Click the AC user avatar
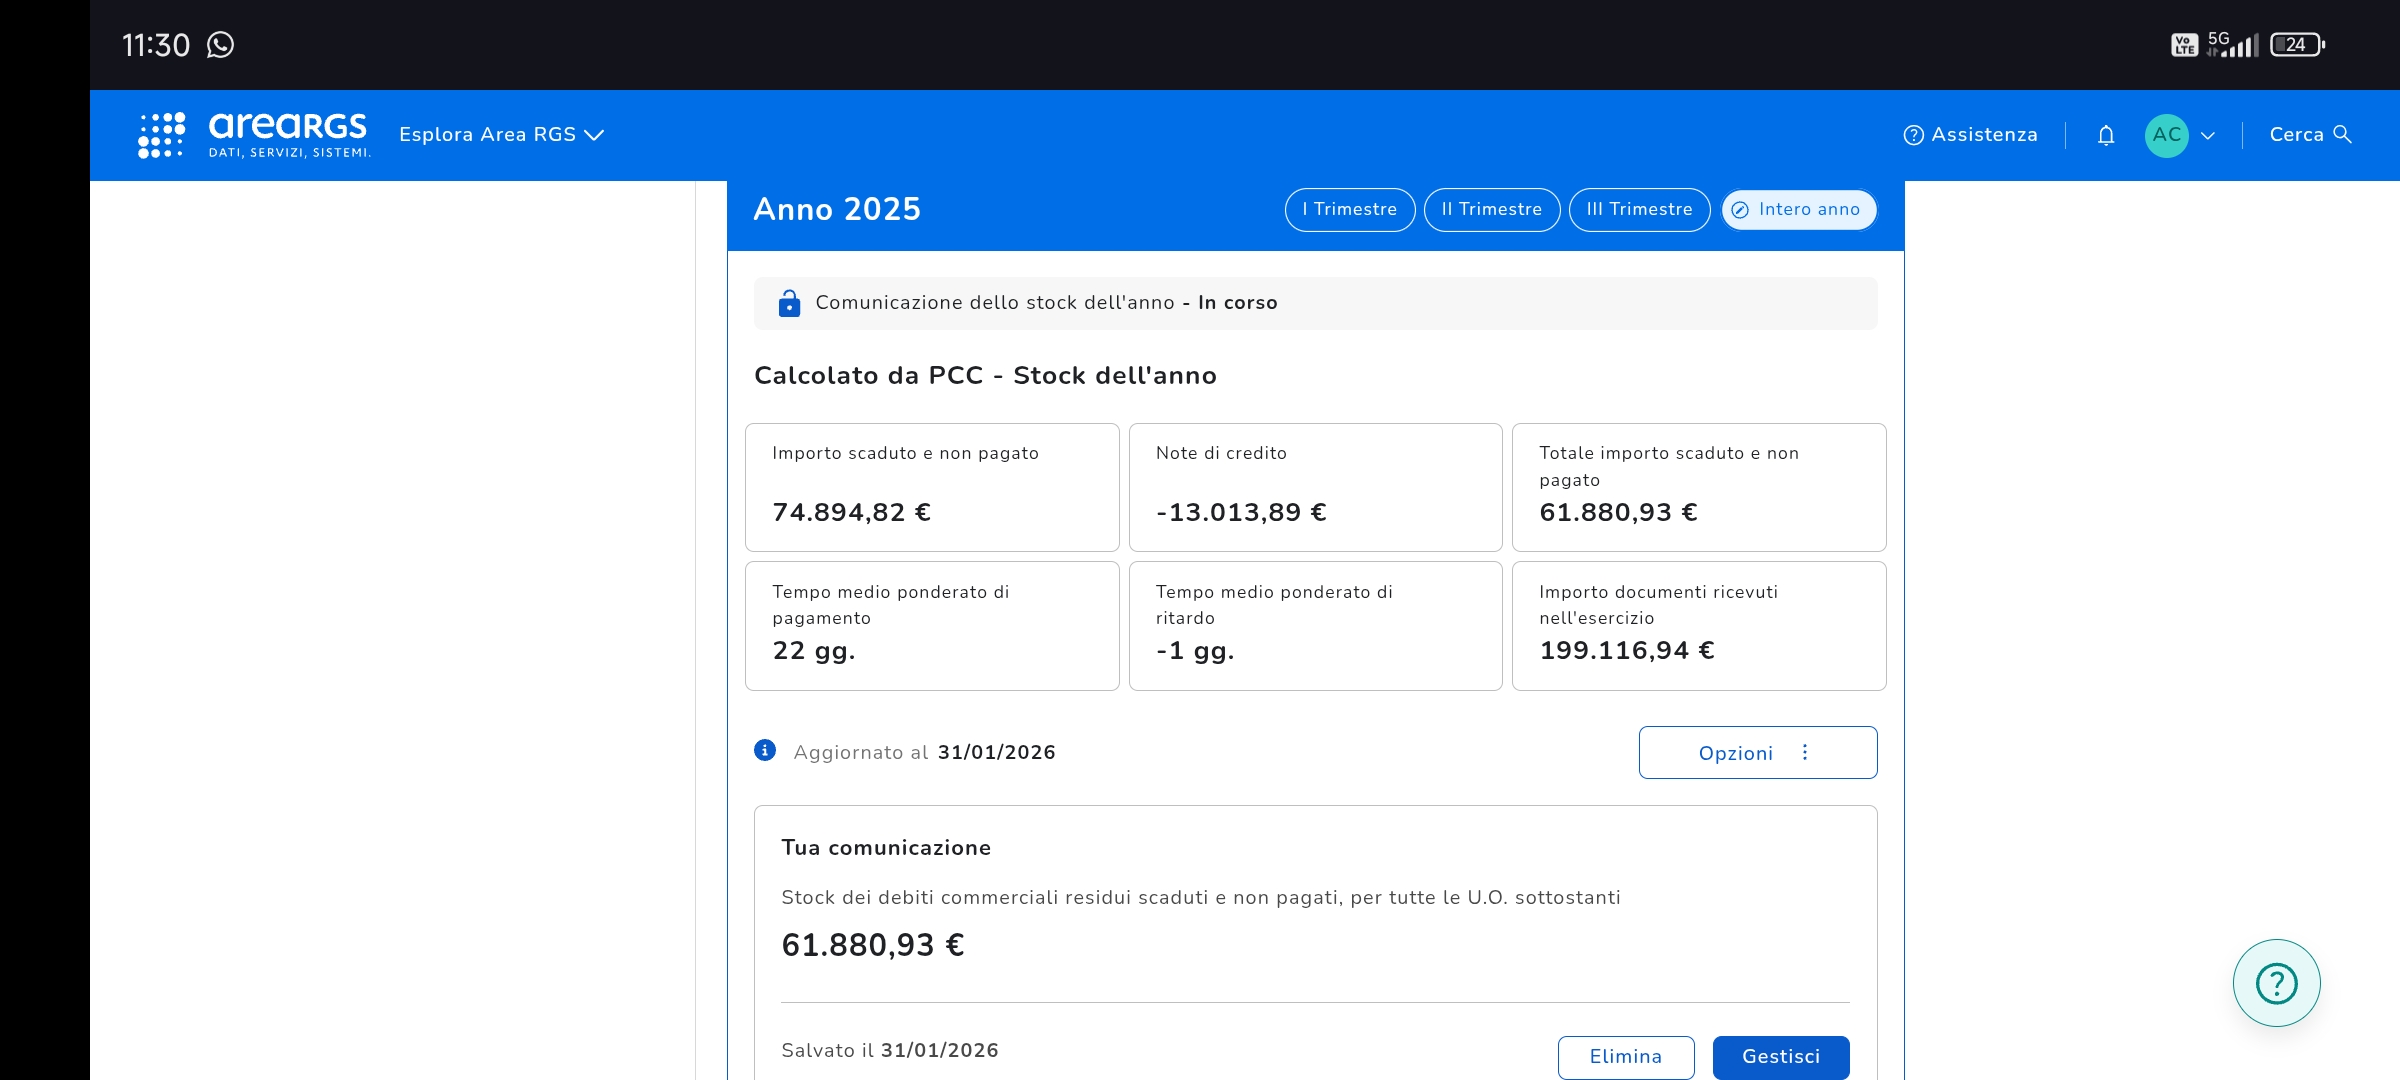The height and width of the screenshot is (1080, 2400). [2166, 135]
